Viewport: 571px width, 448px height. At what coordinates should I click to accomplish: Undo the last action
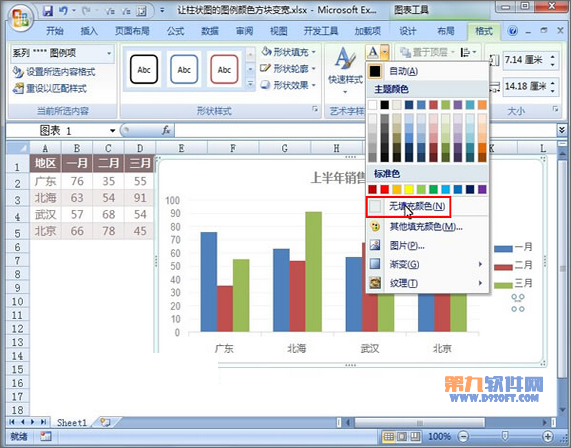63,11
